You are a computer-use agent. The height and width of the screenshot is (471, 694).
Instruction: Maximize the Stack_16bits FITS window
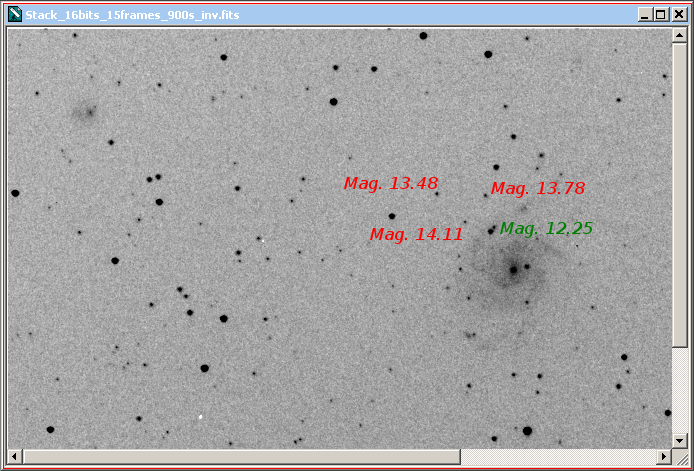pos(660,15)
